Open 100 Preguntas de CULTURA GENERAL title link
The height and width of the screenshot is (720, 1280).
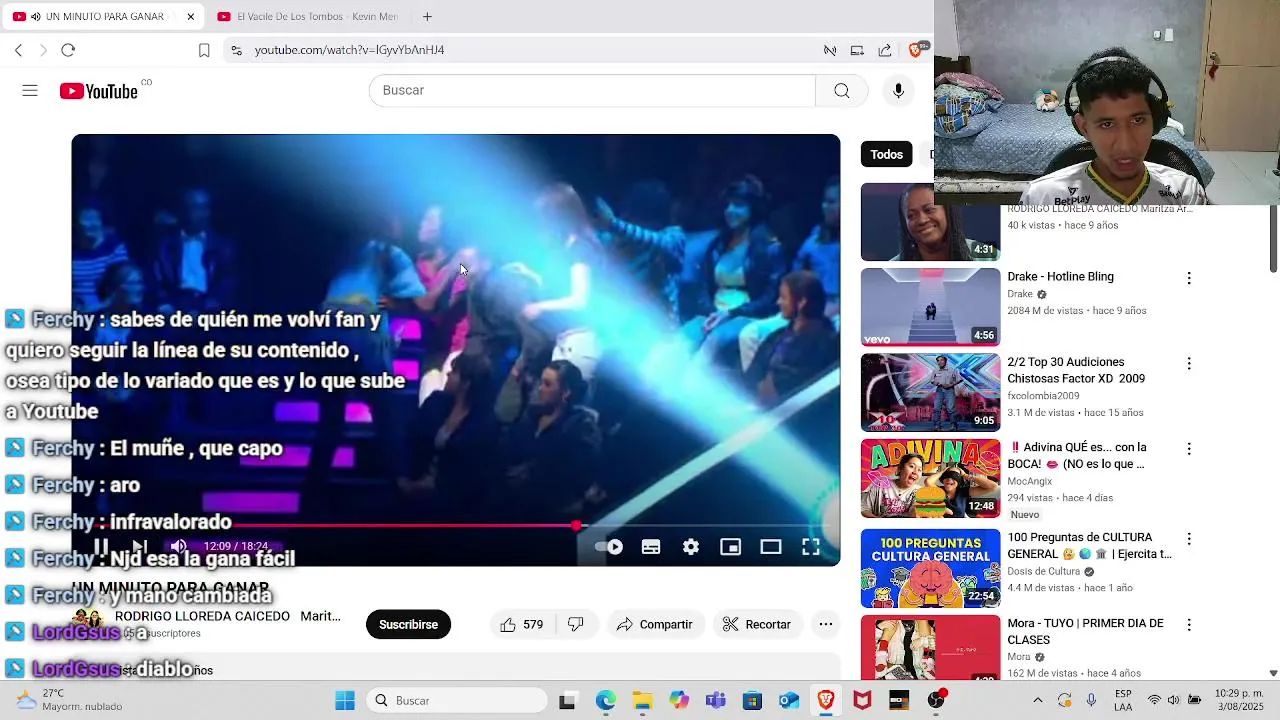tap(1089, 546)
